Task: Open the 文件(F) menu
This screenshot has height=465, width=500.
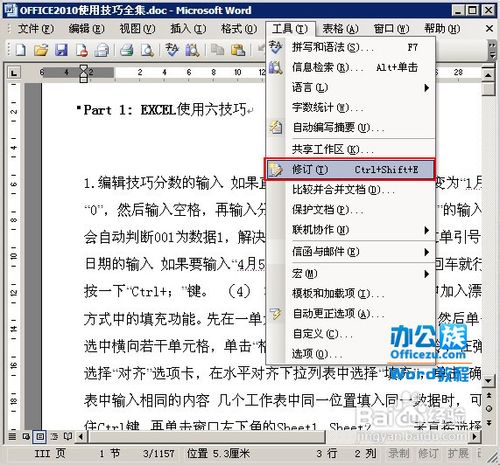Action: click(x=36, y=29)
